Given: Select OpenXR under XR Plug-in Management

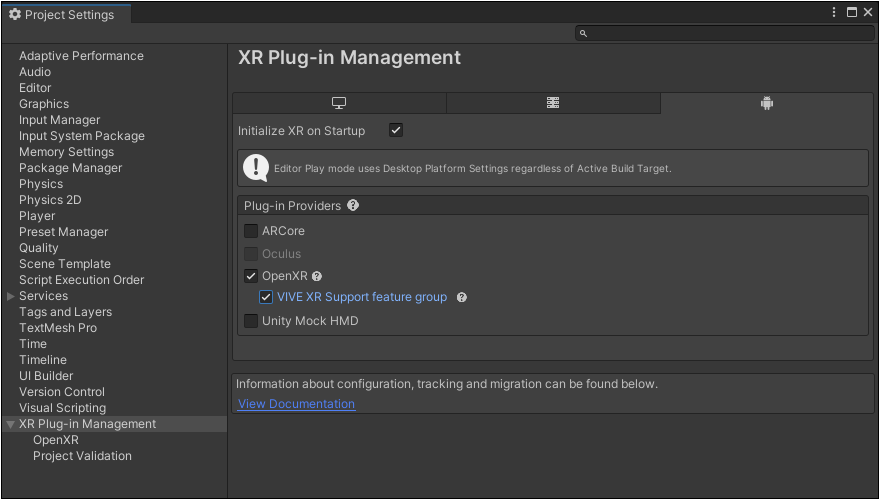Looking at the screenshot, I should tap(56, 440).
